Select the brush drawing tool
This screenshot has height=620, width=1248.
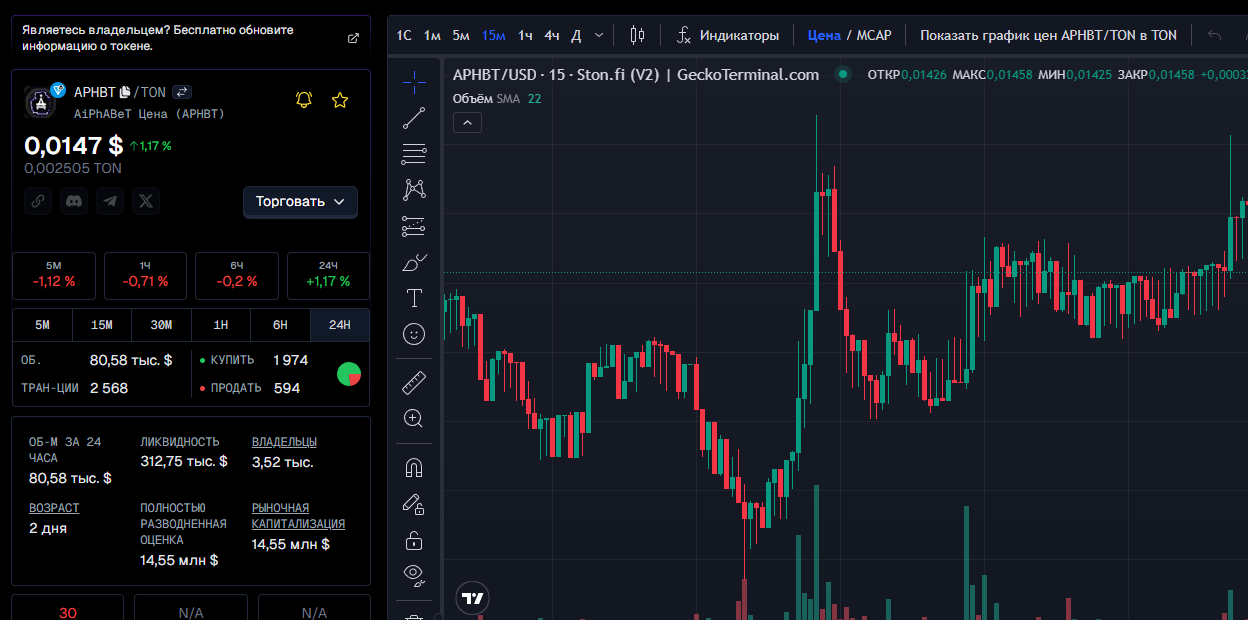click(414, 262)
